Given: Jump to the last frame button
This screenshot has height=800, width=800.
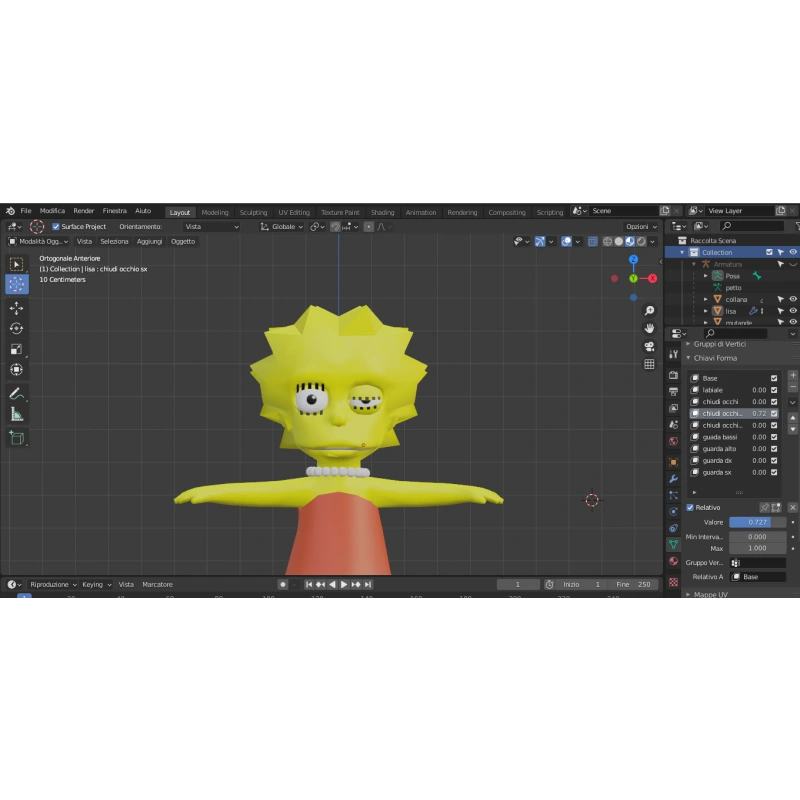Looking at the screenshot, I should [x=368, y=585].
